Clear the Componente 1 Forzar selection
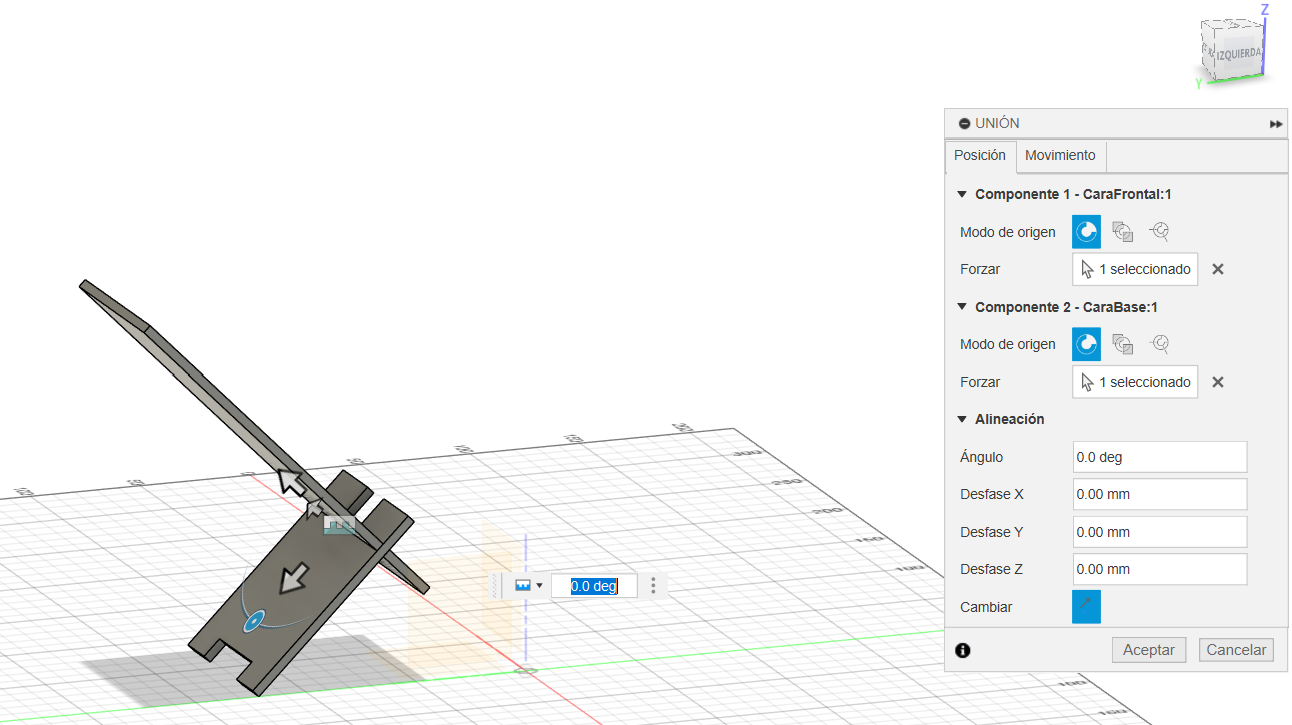1292x725 pixels. [1218, 269]
